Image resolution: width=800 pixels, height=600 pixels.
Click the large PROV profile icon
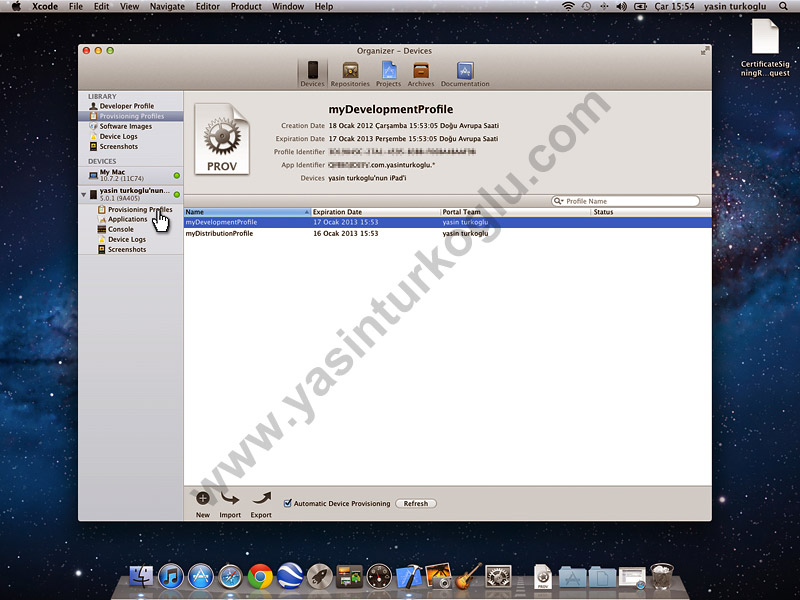click(x=222, y=139)
